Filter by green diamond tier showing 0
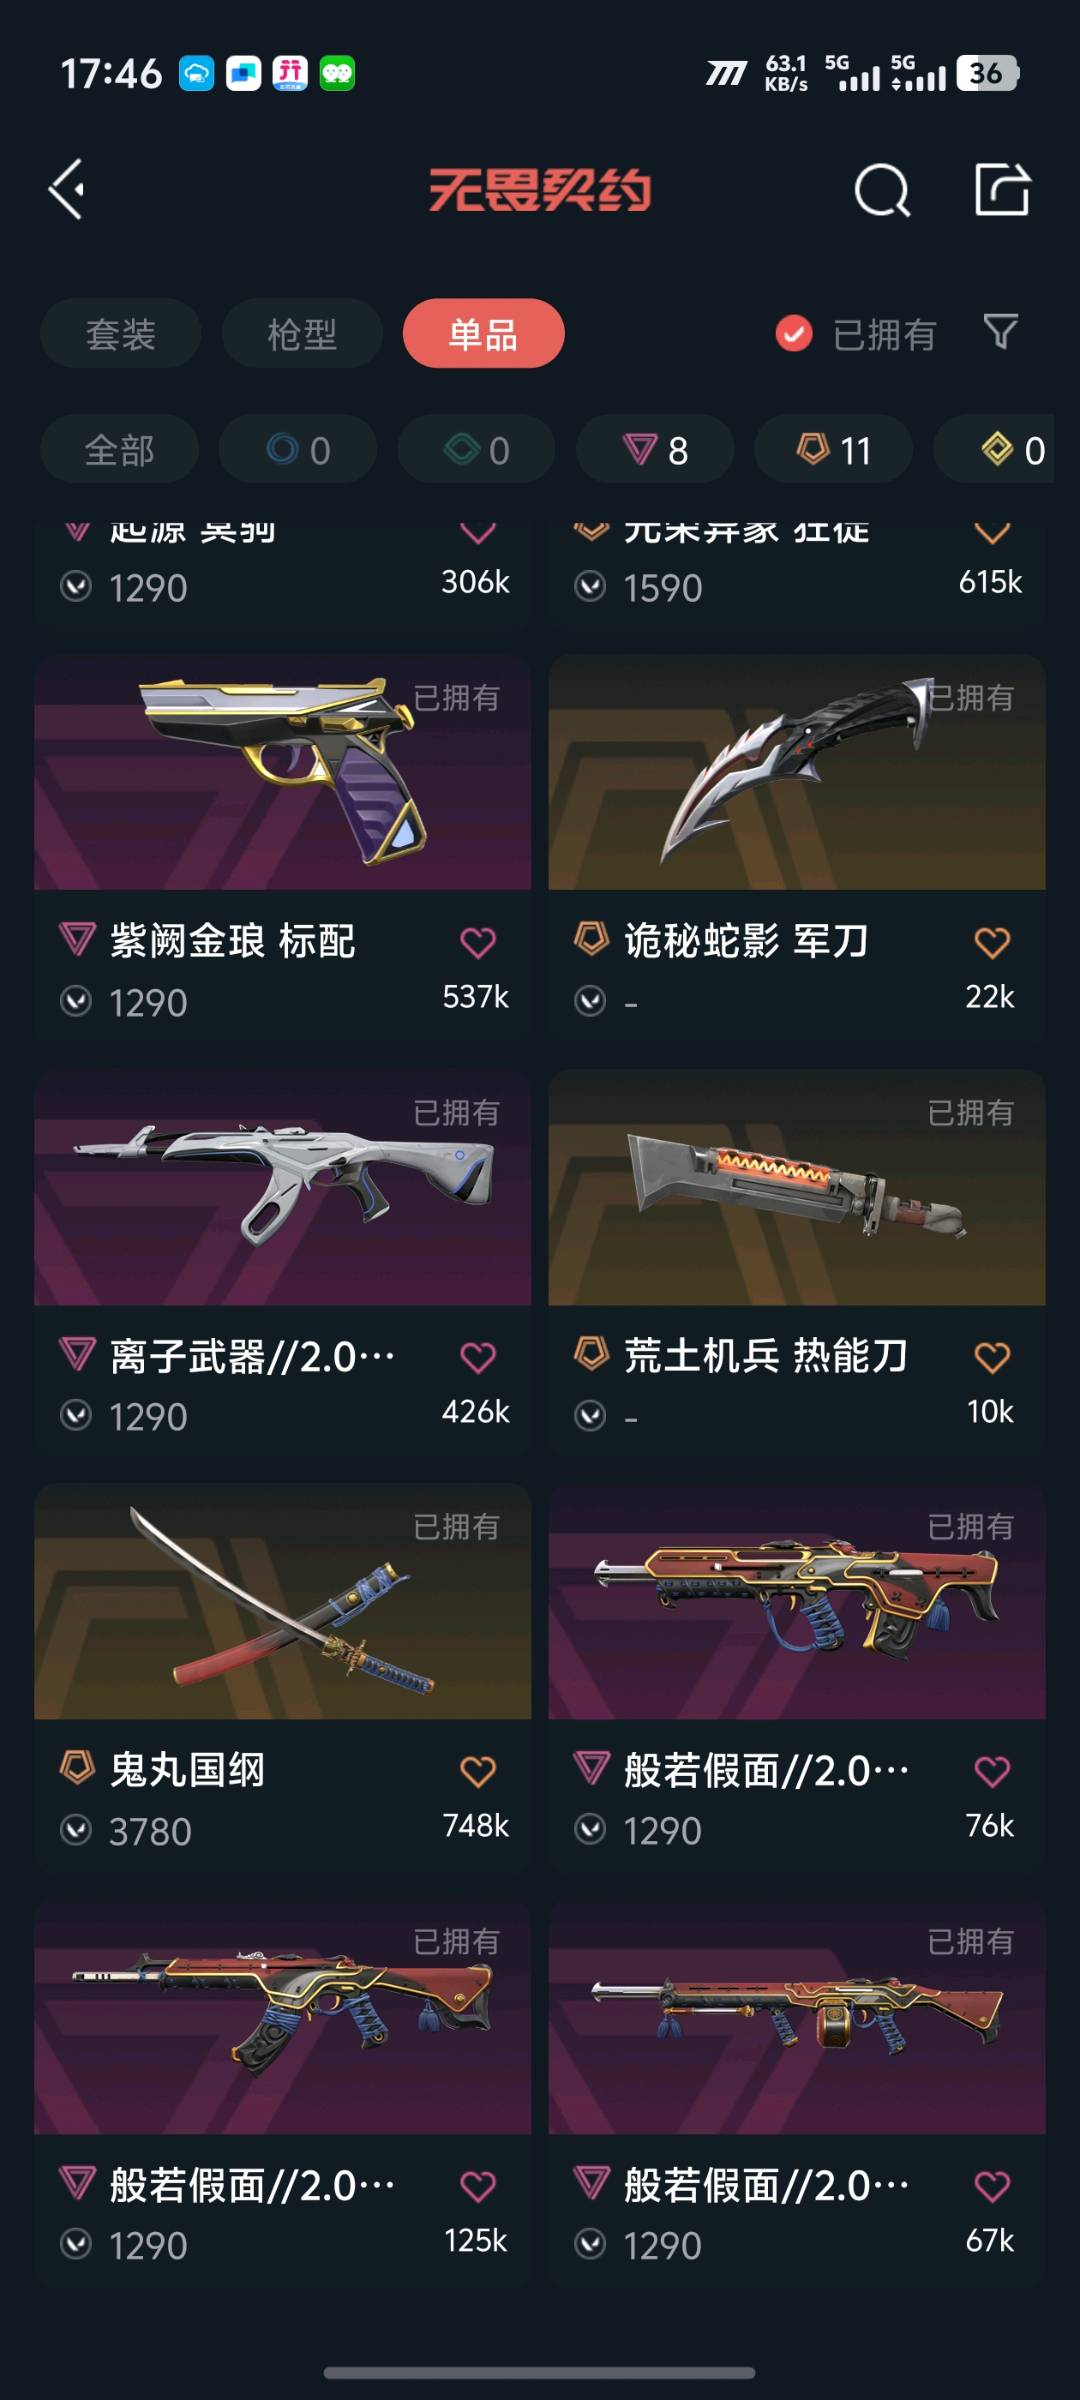Screen dimensions: 1080x2400 [477, 450]
